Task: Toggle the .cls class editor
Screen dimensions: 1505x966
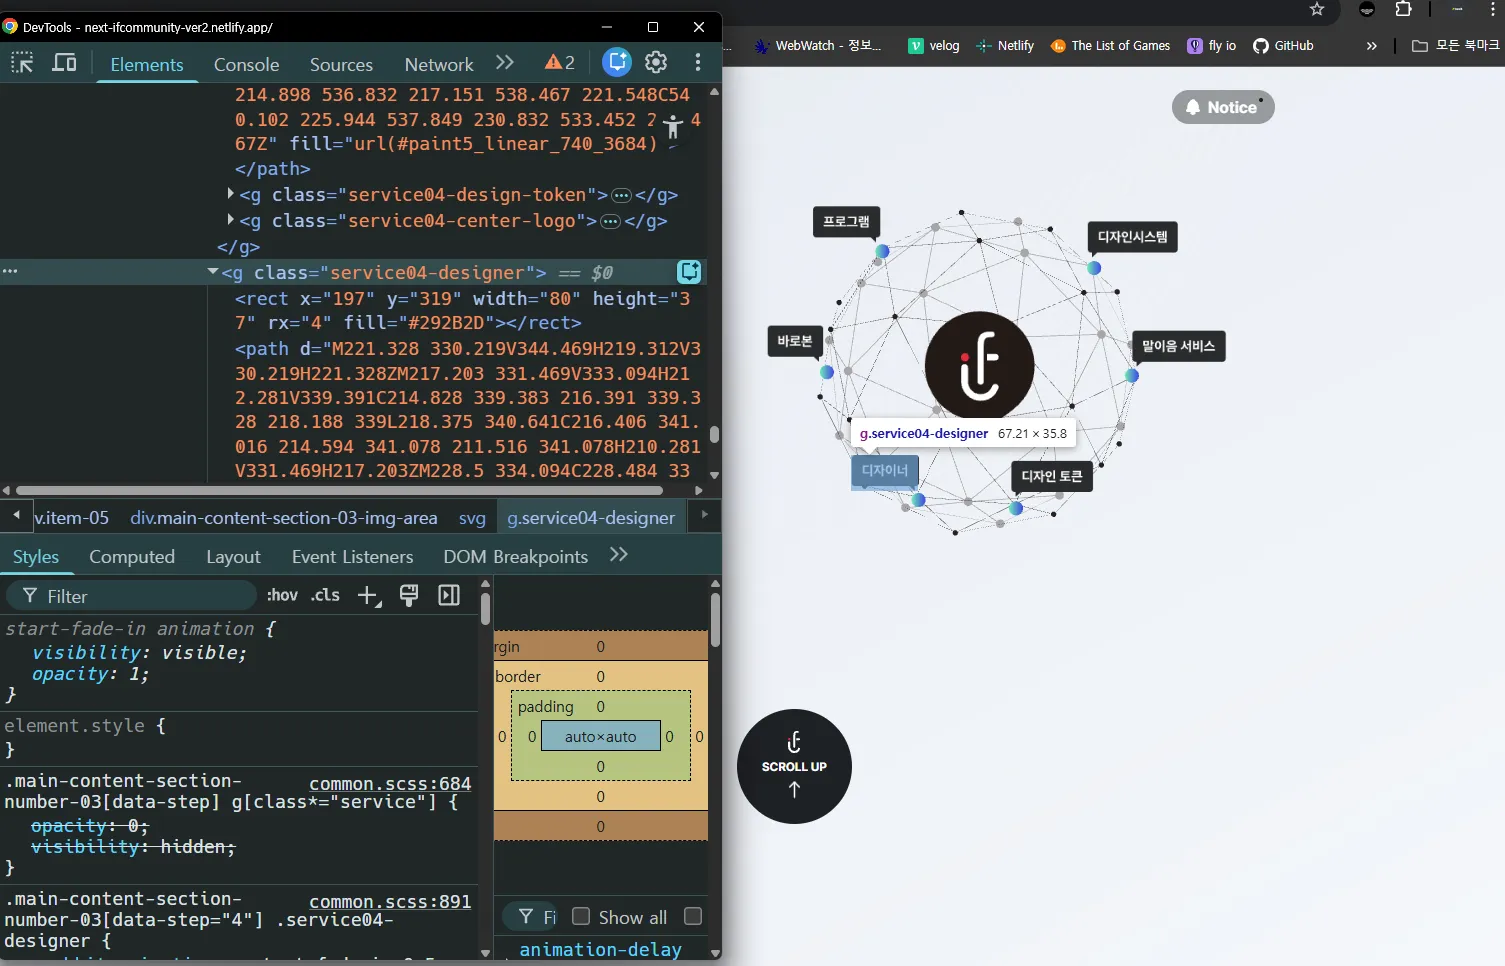Action: (325, 595)
